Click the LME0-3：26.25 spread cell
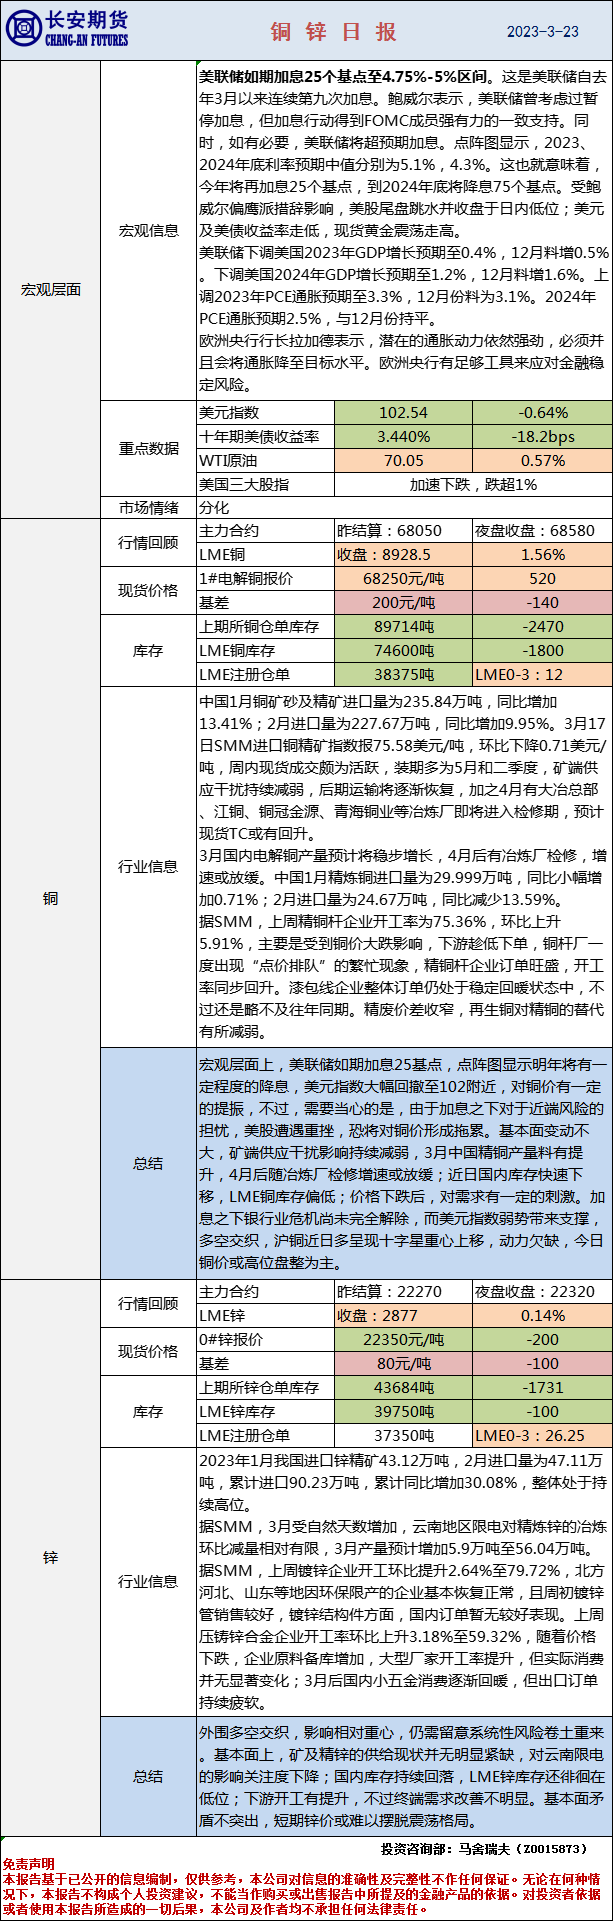The width and height of the screenshot is (613, 1921). 542,1435
